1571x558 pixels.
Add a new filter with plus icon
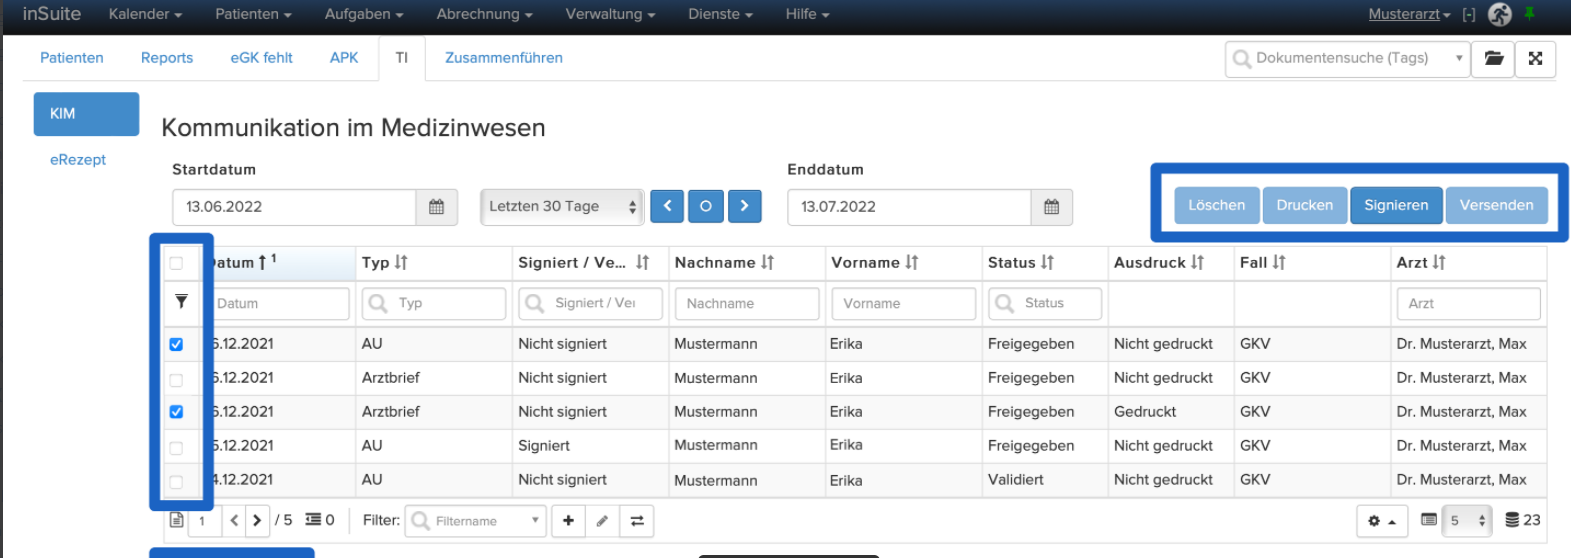coord(568,521)
